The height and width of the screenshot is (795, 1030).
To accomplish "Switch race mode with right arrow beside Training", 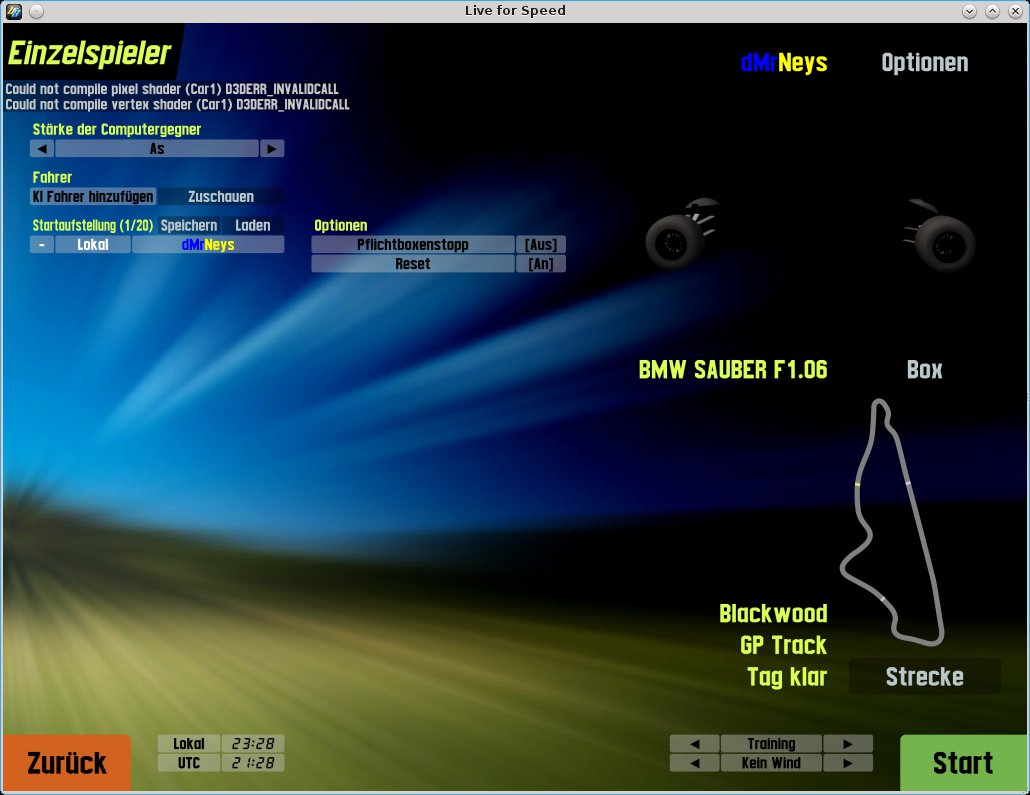I will 848,744.
